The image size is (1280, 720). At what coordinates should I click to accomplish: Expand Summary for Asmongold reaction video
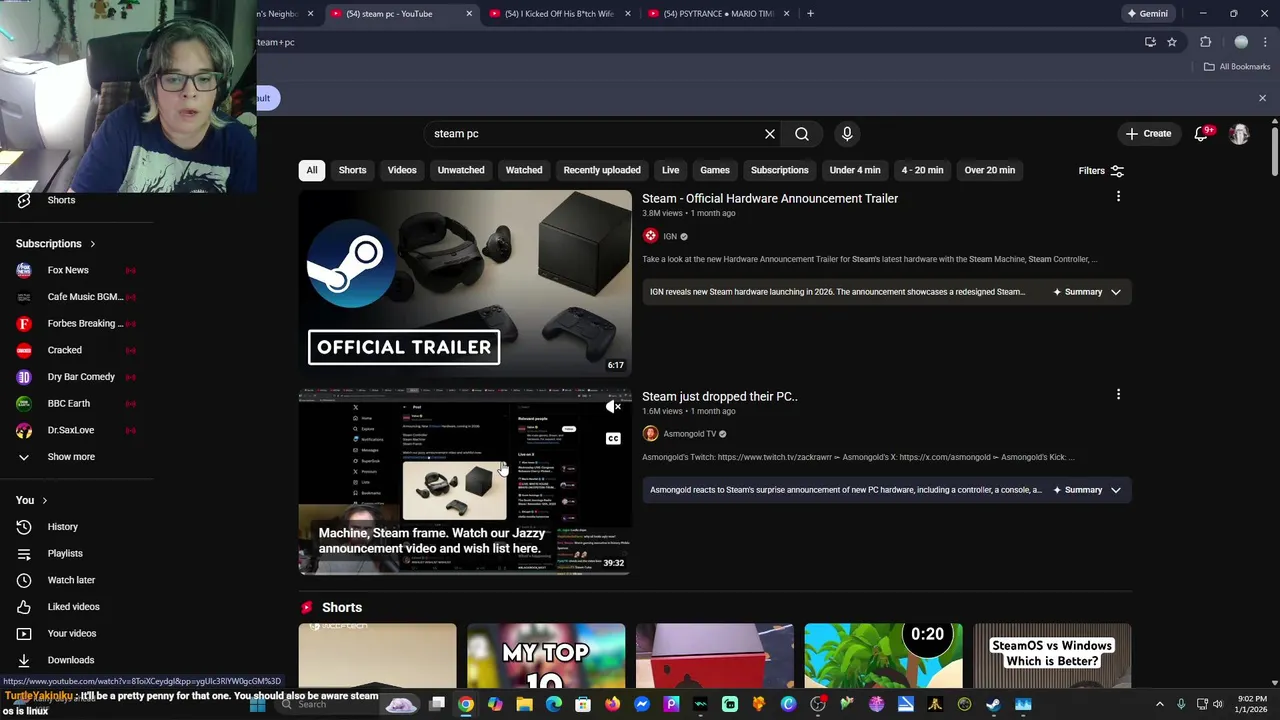tap(1087, 490)
